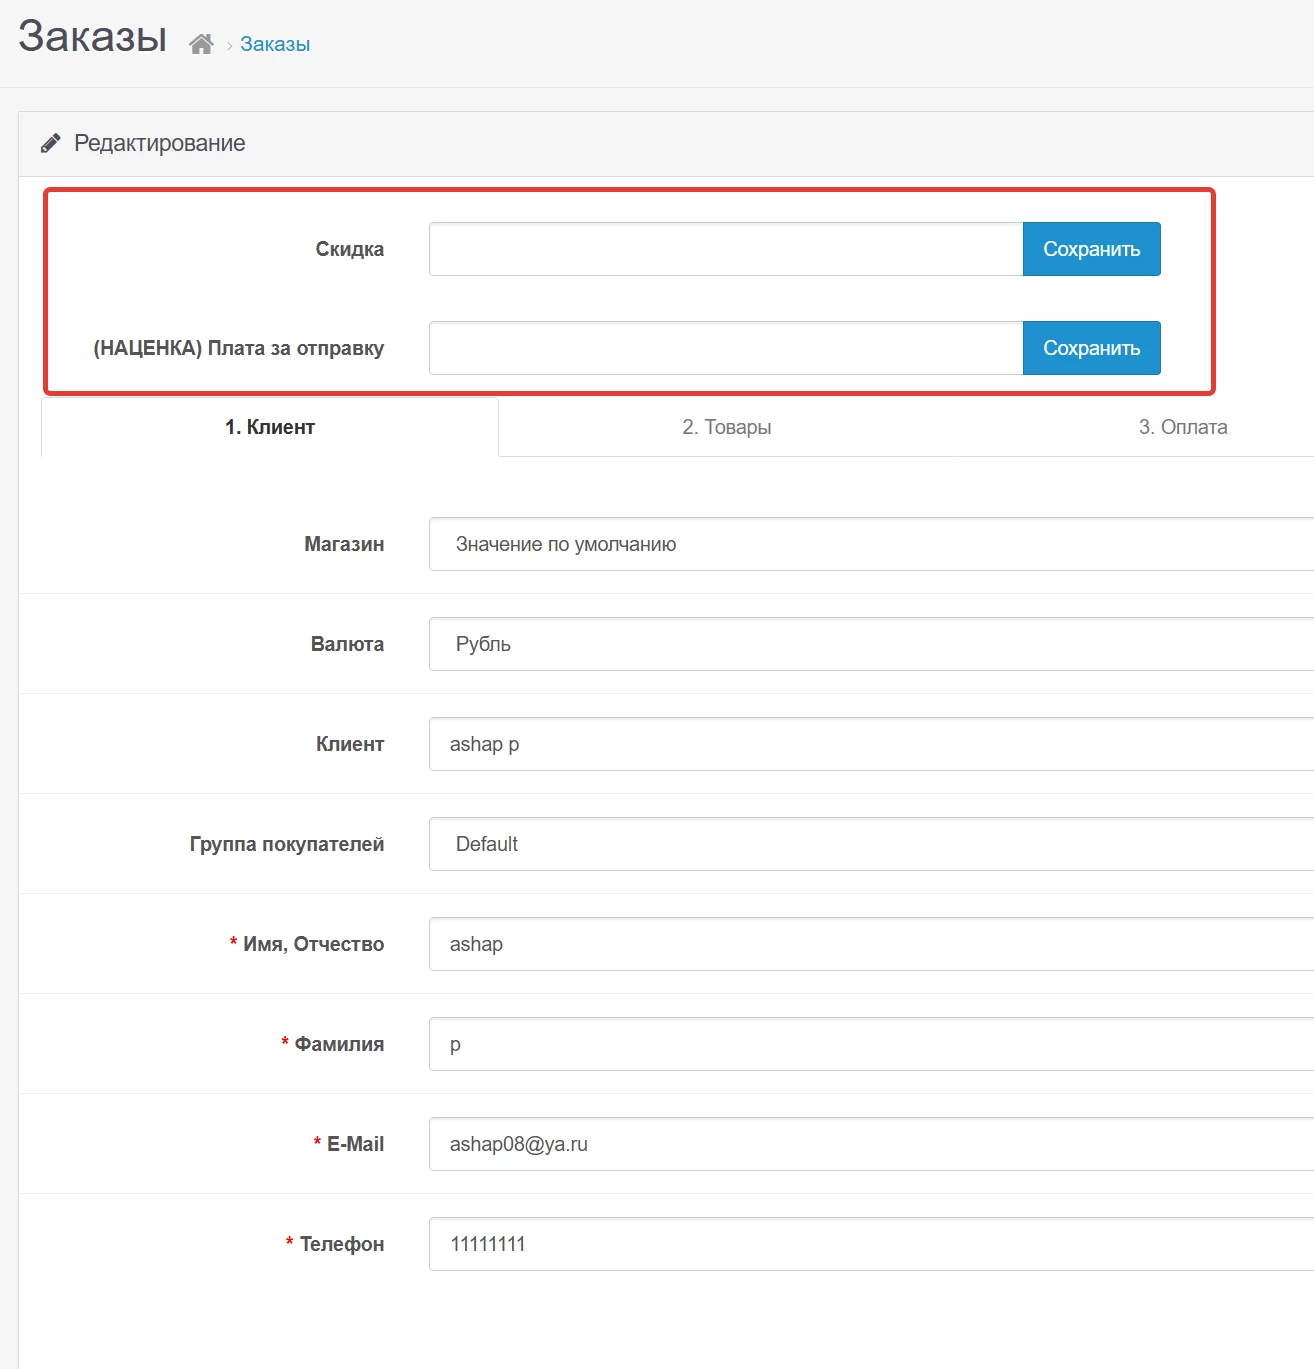Click the pencil icon beside Редактирование
The width and height of the screenshot is (1314, 1369).
[50, 143]
